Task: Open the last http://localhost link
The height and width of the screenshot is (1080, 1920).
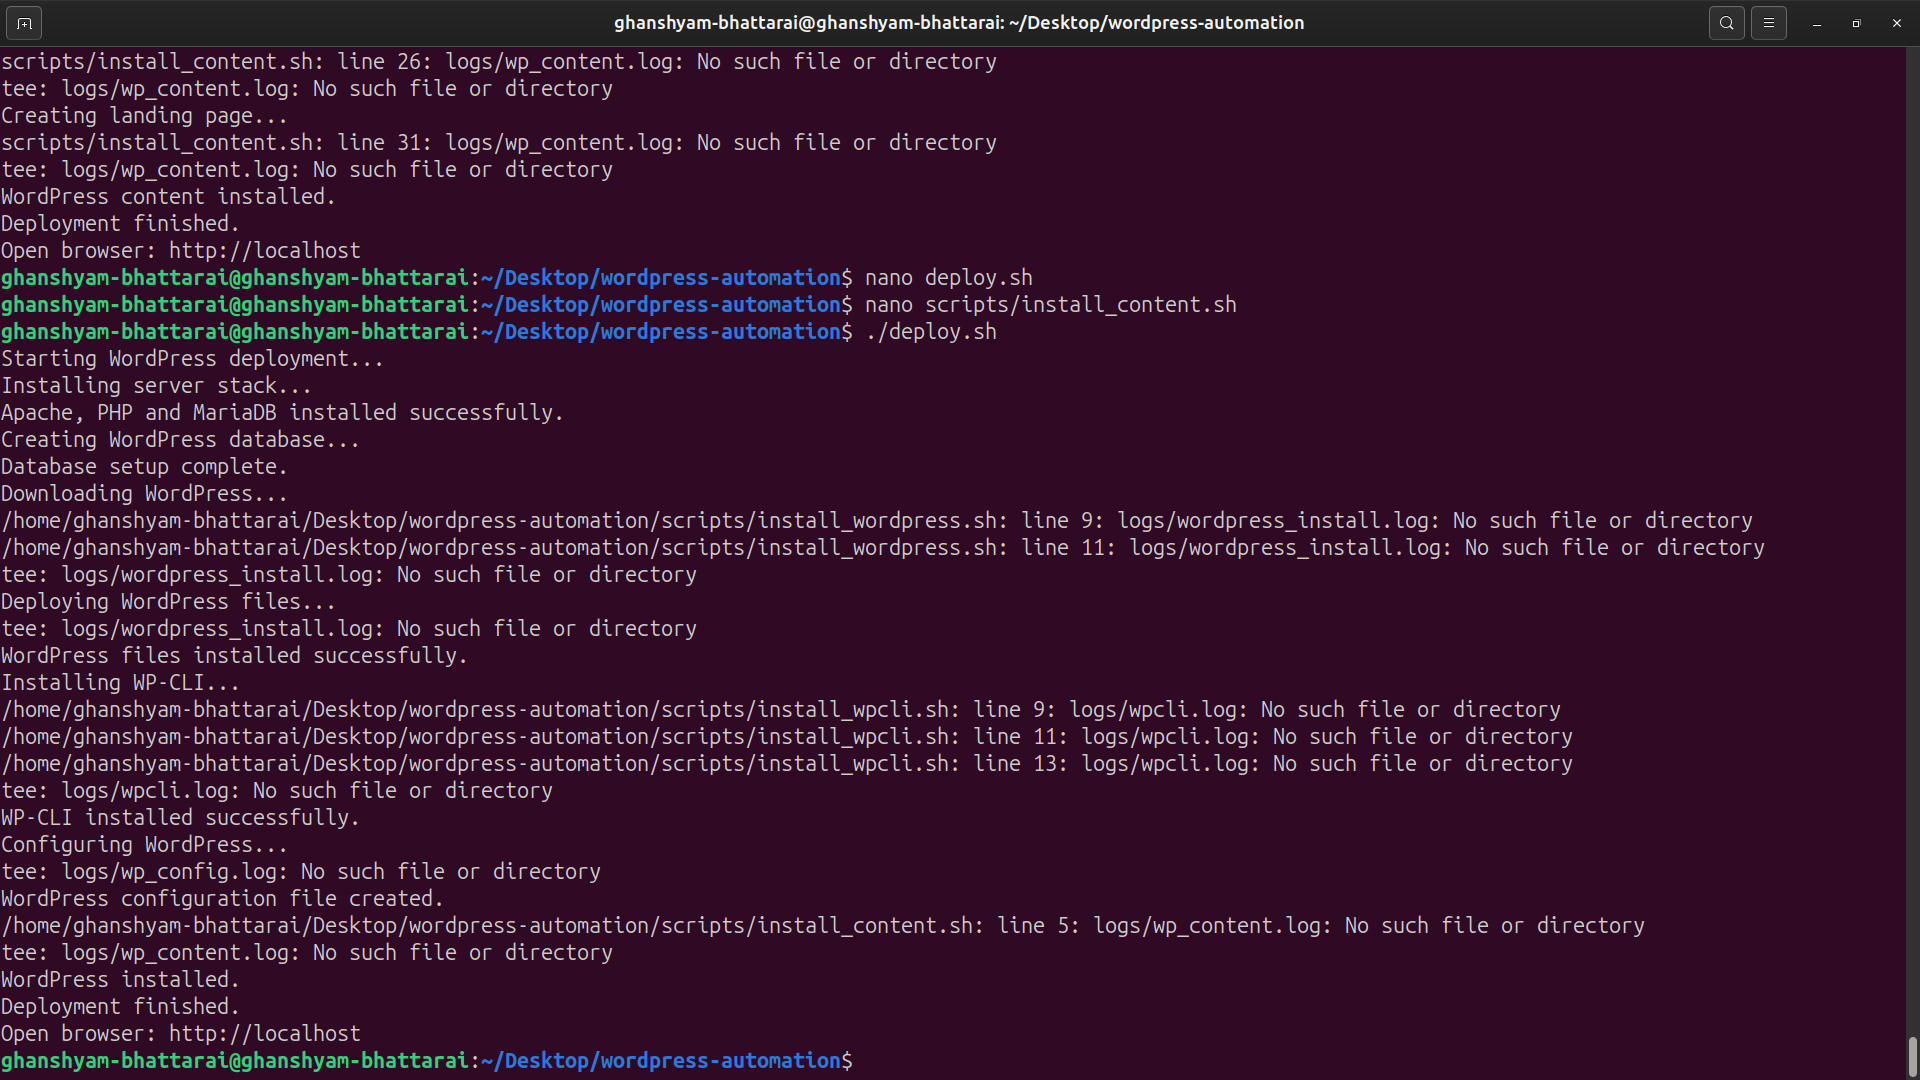Action: pyautogui.click(x=264, y=1033)
